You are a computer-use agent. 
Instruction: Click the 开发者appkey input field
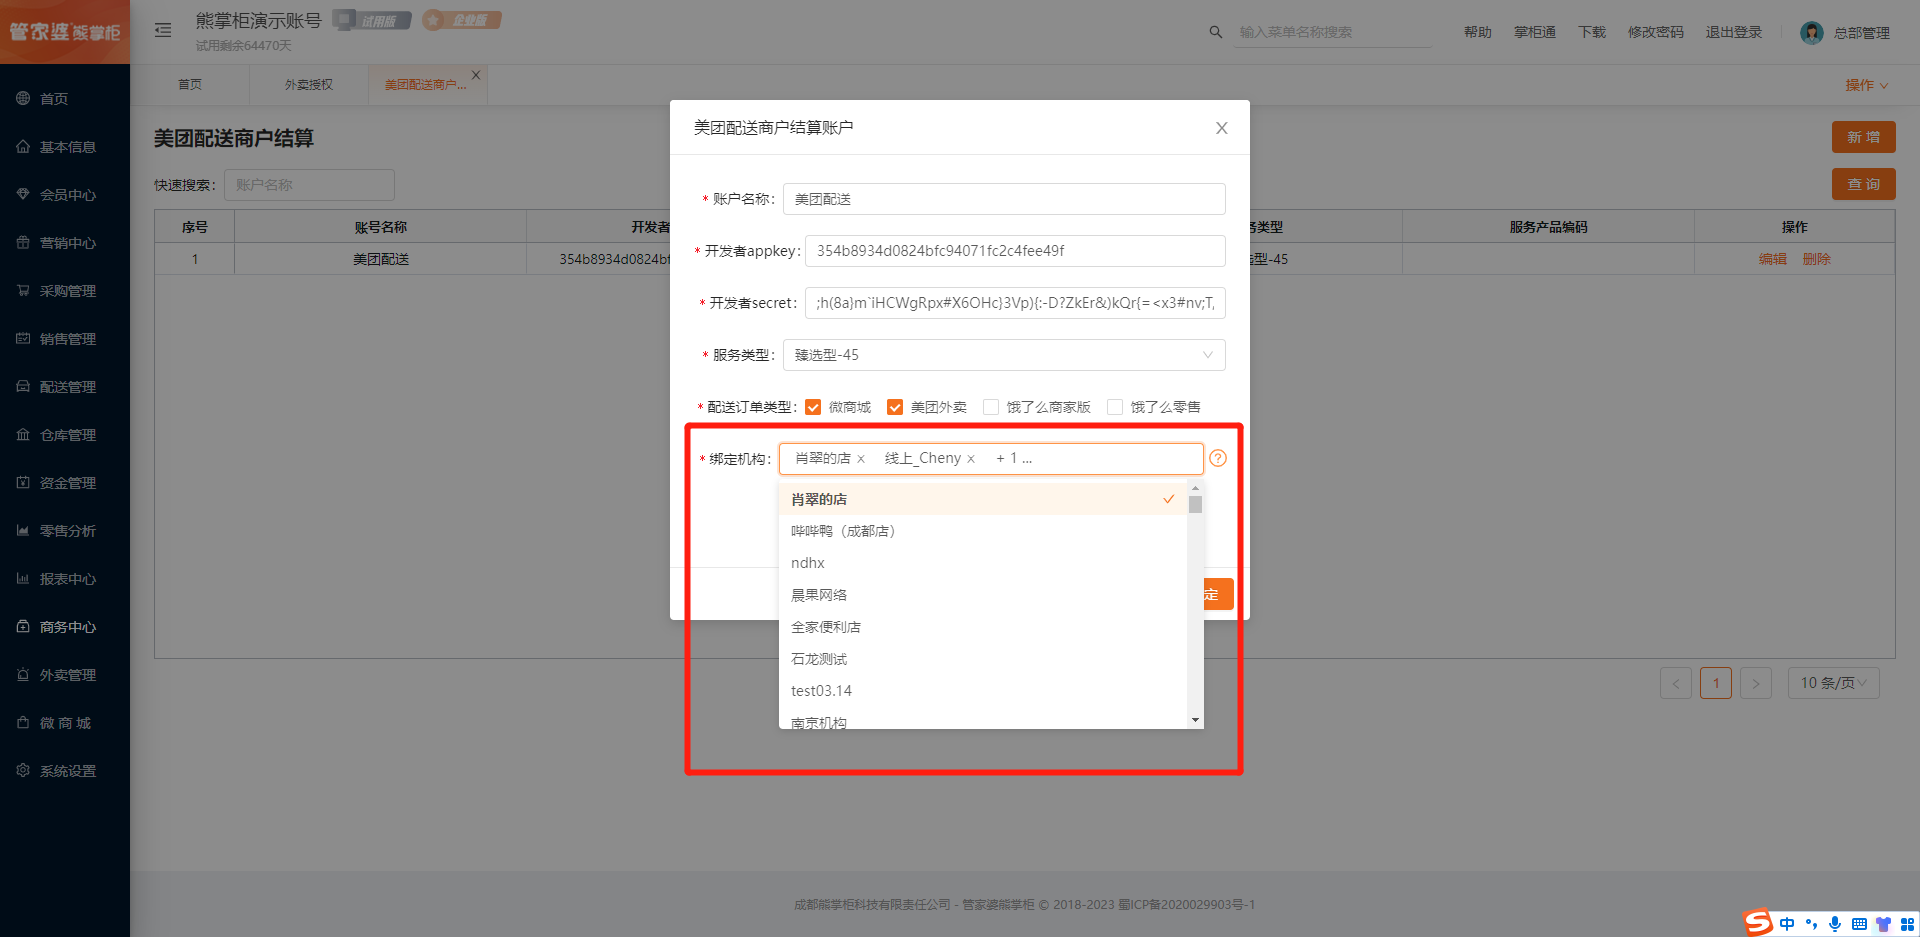tap(1015, 251)
